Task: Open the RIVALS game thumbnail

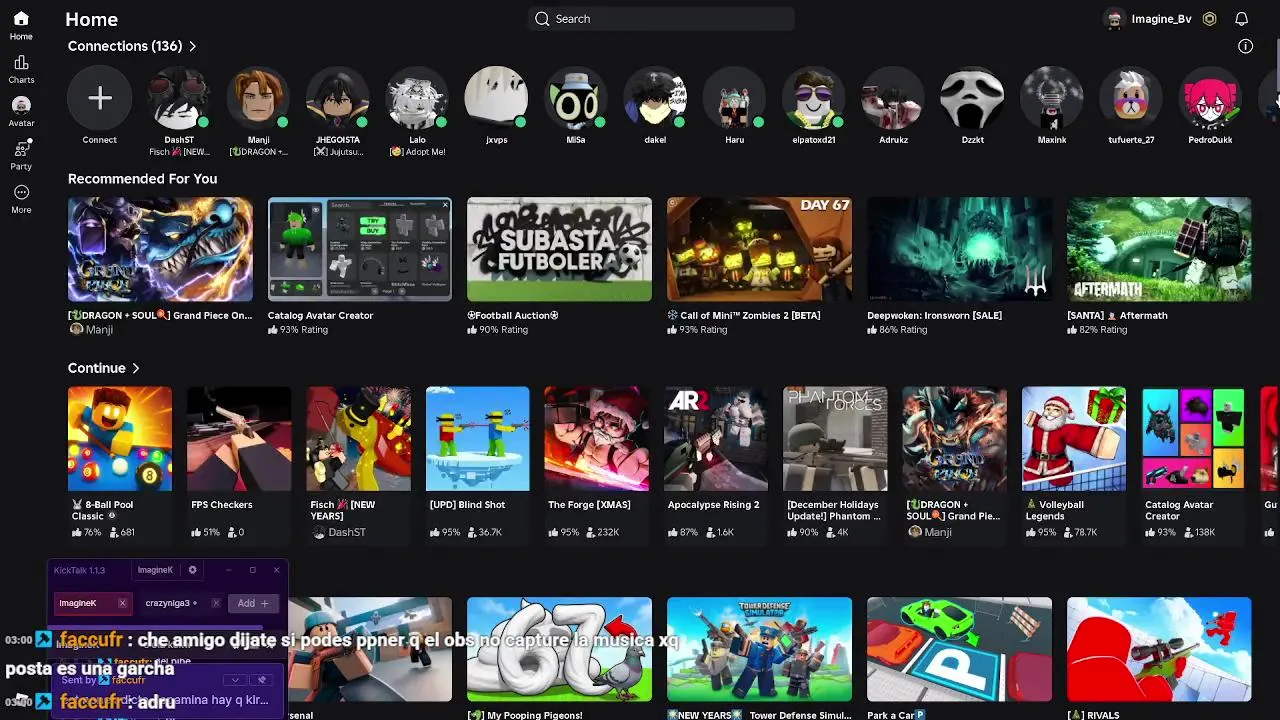Action: pyautogui.click(x=1159, y=649)
